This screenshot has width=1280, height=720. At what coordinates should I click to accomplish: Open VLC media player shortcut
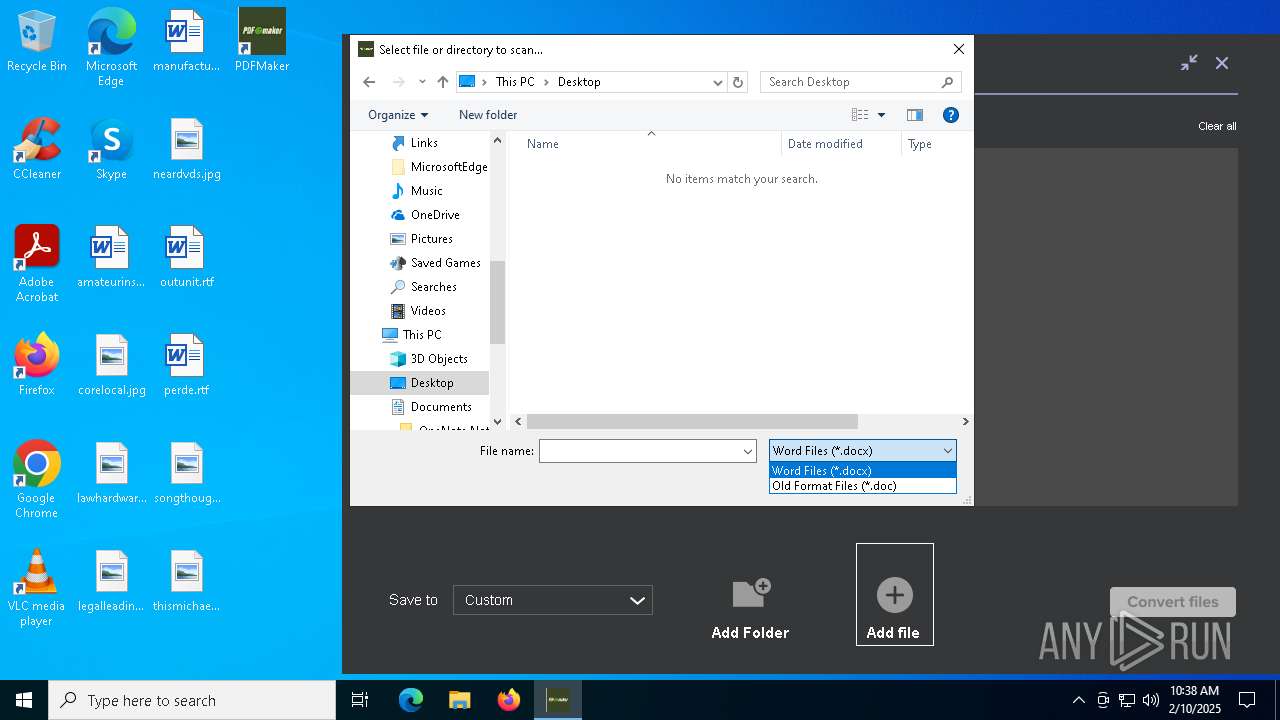(37, 588)
